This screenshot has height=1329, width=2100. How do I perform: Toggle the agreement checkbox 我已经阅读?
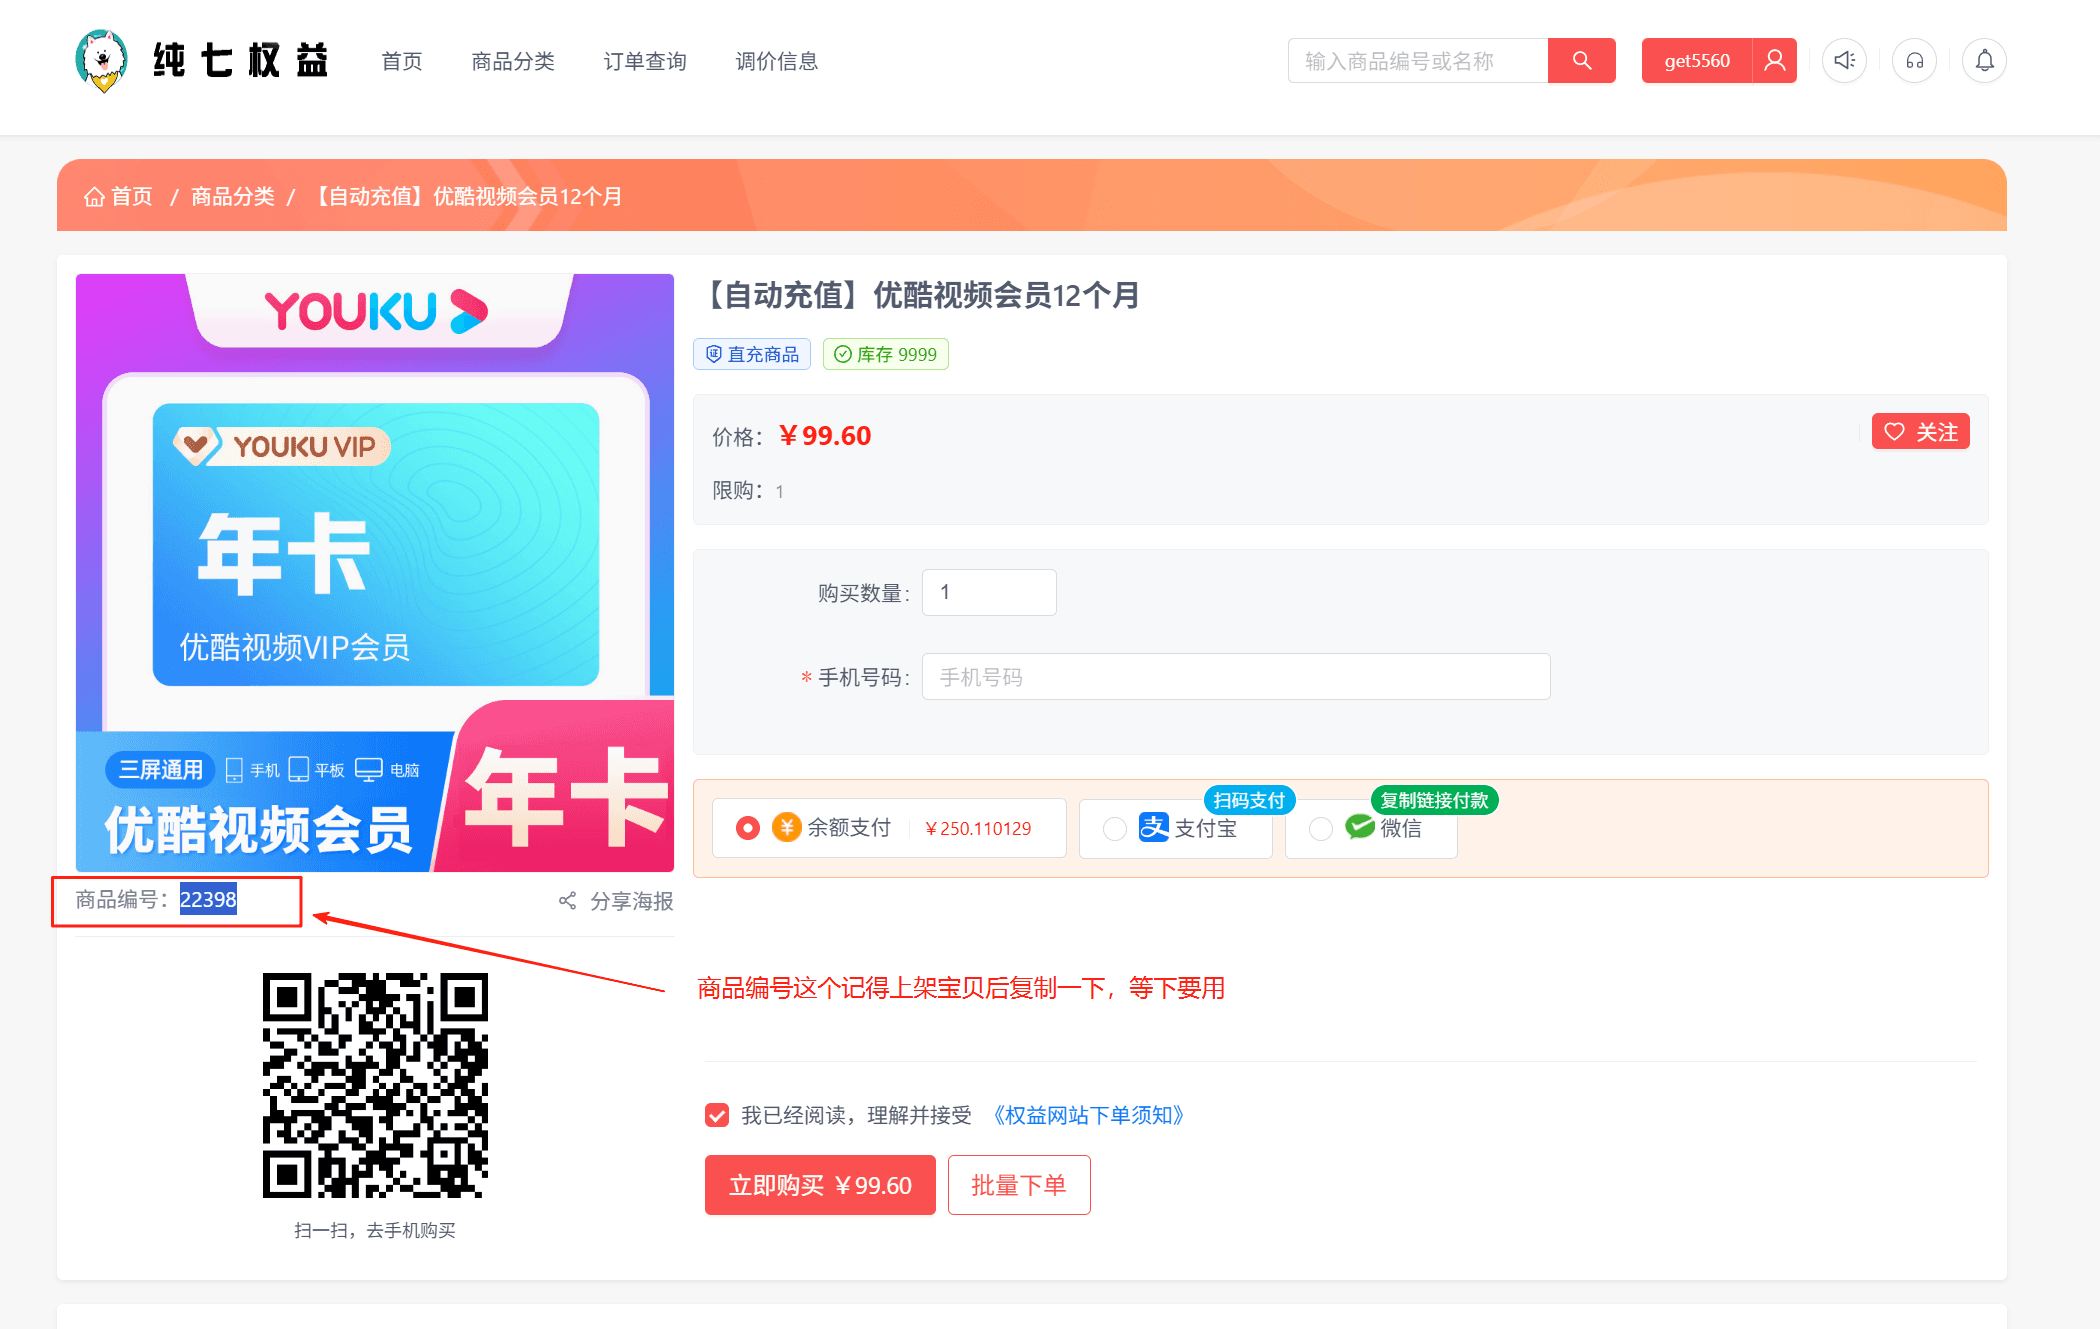click(x=717, y=1115)
